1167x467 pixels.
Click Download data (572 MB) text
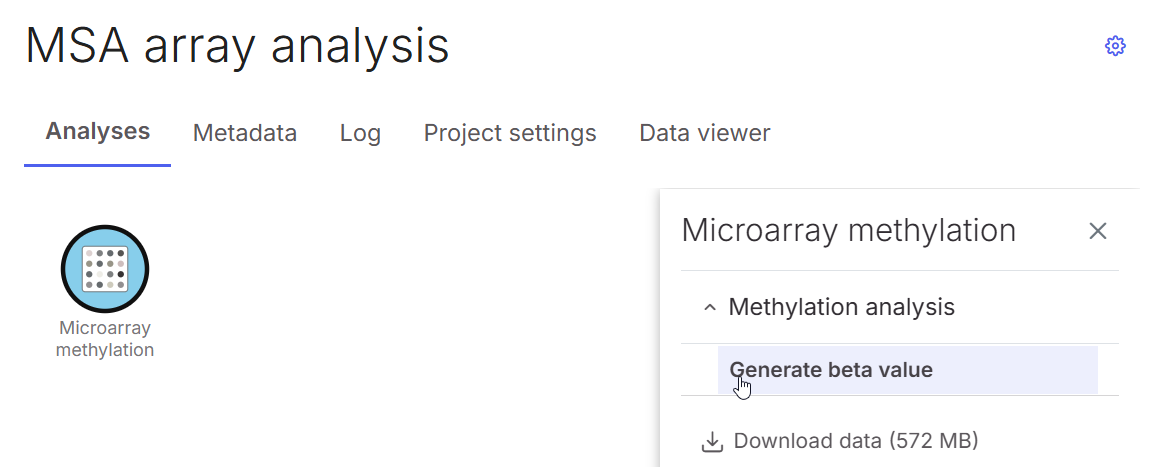[x=856, y=441]
